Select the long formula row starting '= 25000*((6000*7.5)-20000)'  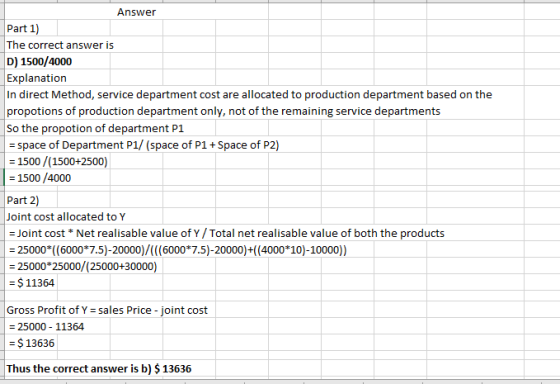(178, 250)
